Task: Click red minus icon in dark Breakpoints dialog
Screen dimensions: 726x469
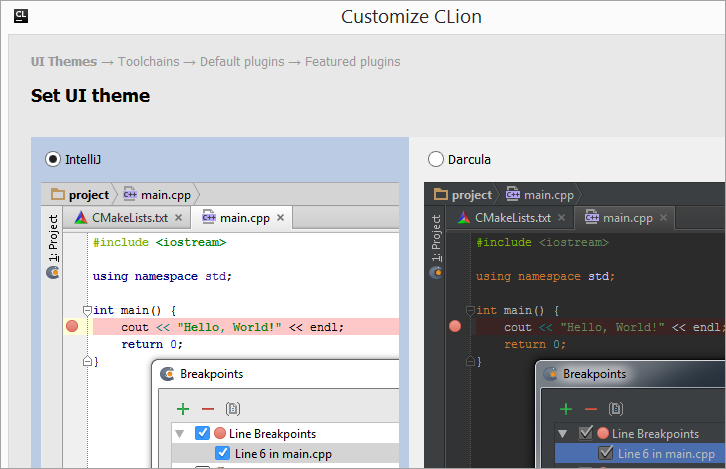Action: point(591,409)
